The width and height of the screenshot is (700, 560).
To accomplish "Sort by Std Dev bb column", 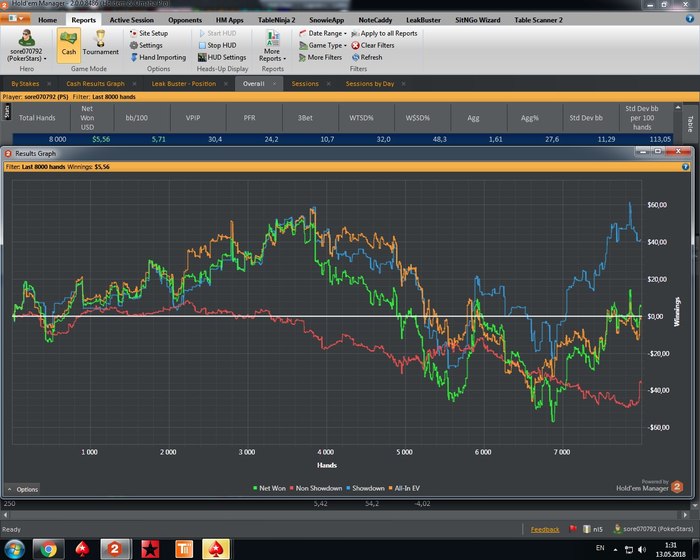I will coord(586,118).
